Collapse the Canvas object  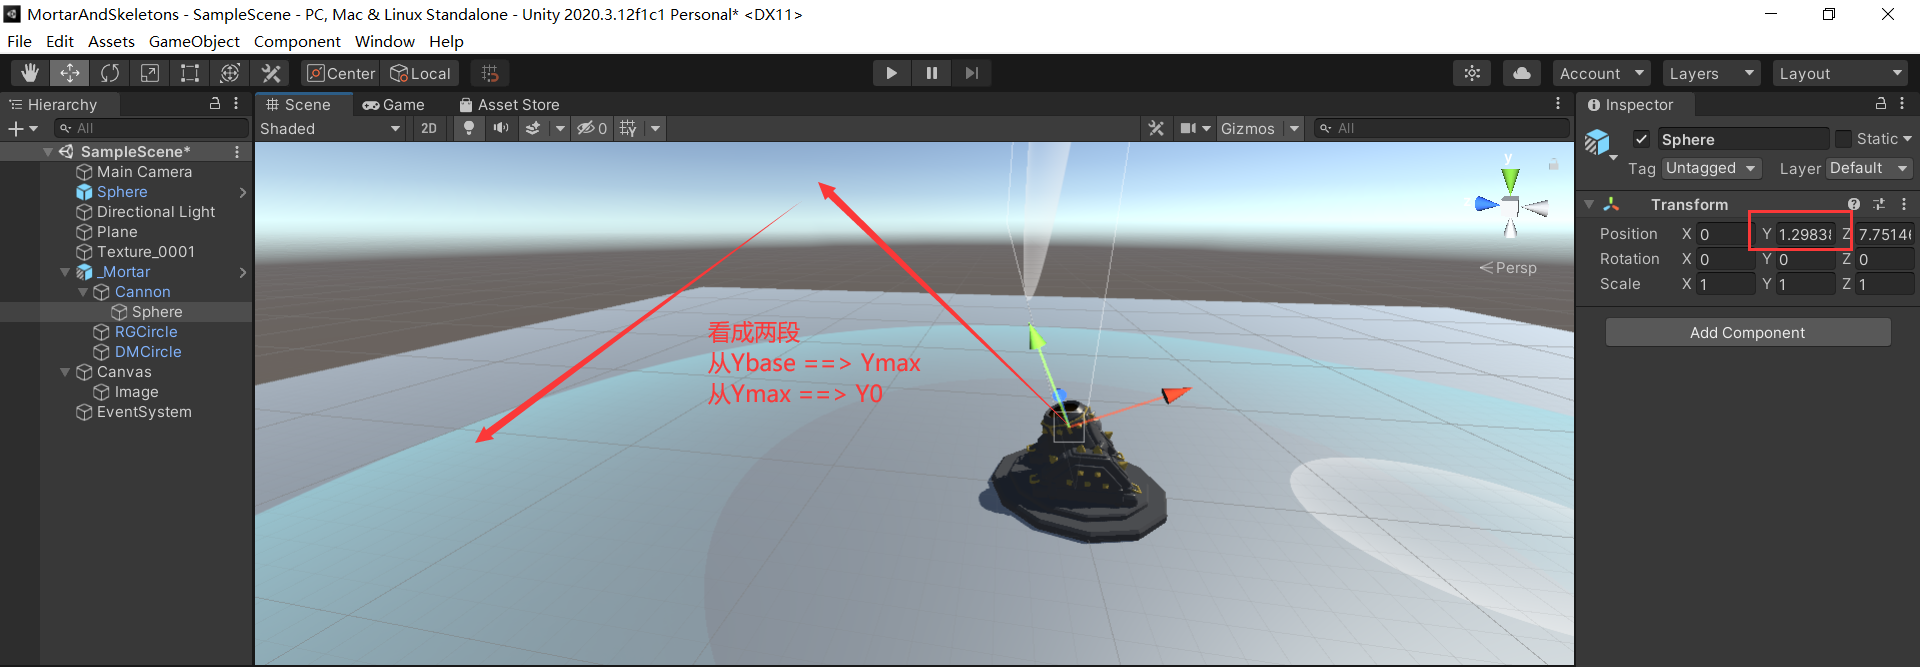pyautogui.click(x=65, y=372)
